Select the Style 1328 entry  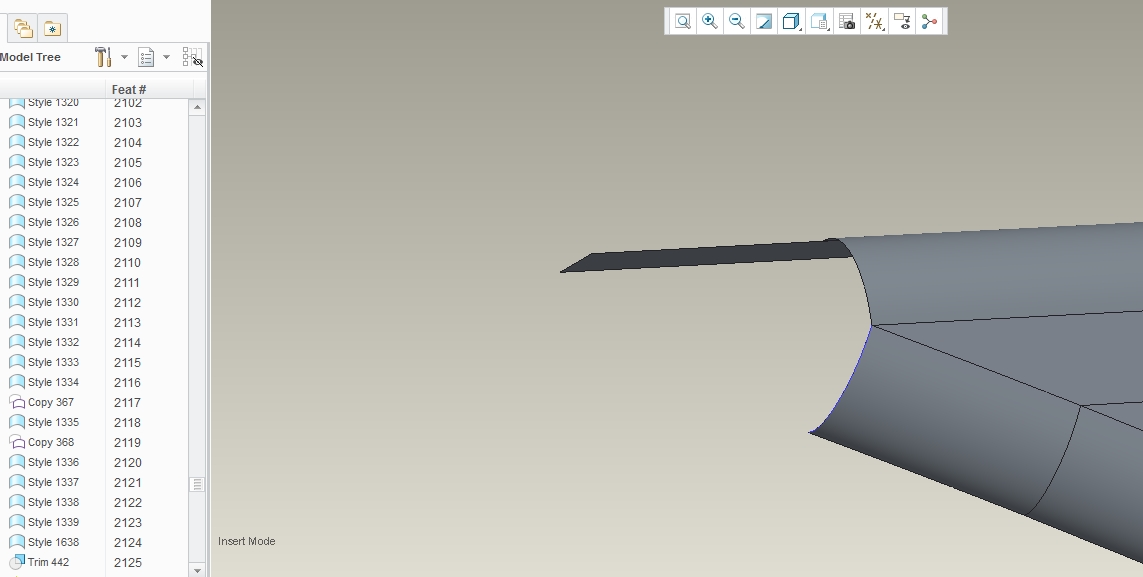[53, 262]
